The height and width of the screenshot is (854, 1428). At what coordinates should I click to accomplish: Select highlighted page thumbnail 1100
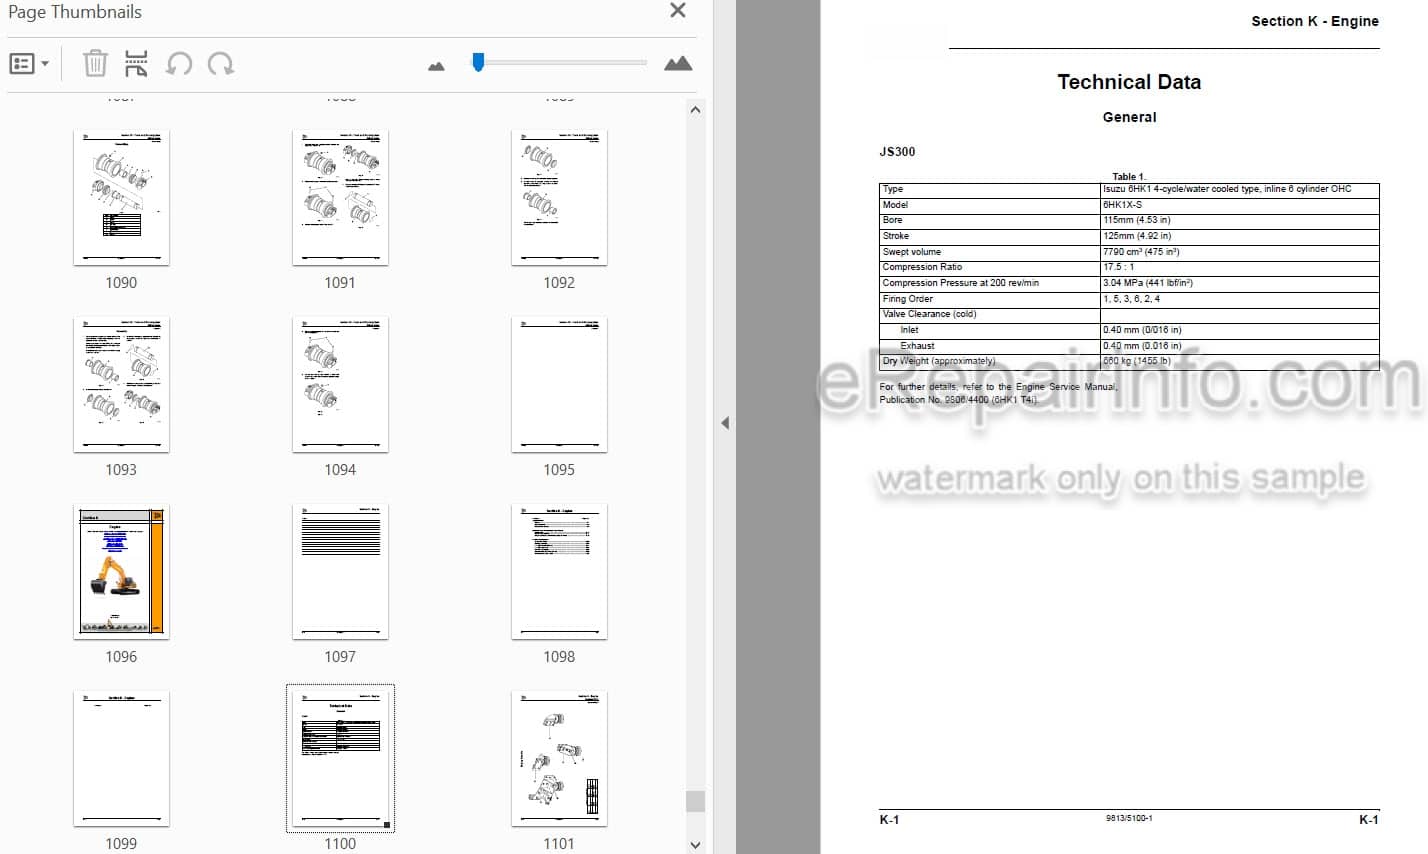(x=340, y=759)
